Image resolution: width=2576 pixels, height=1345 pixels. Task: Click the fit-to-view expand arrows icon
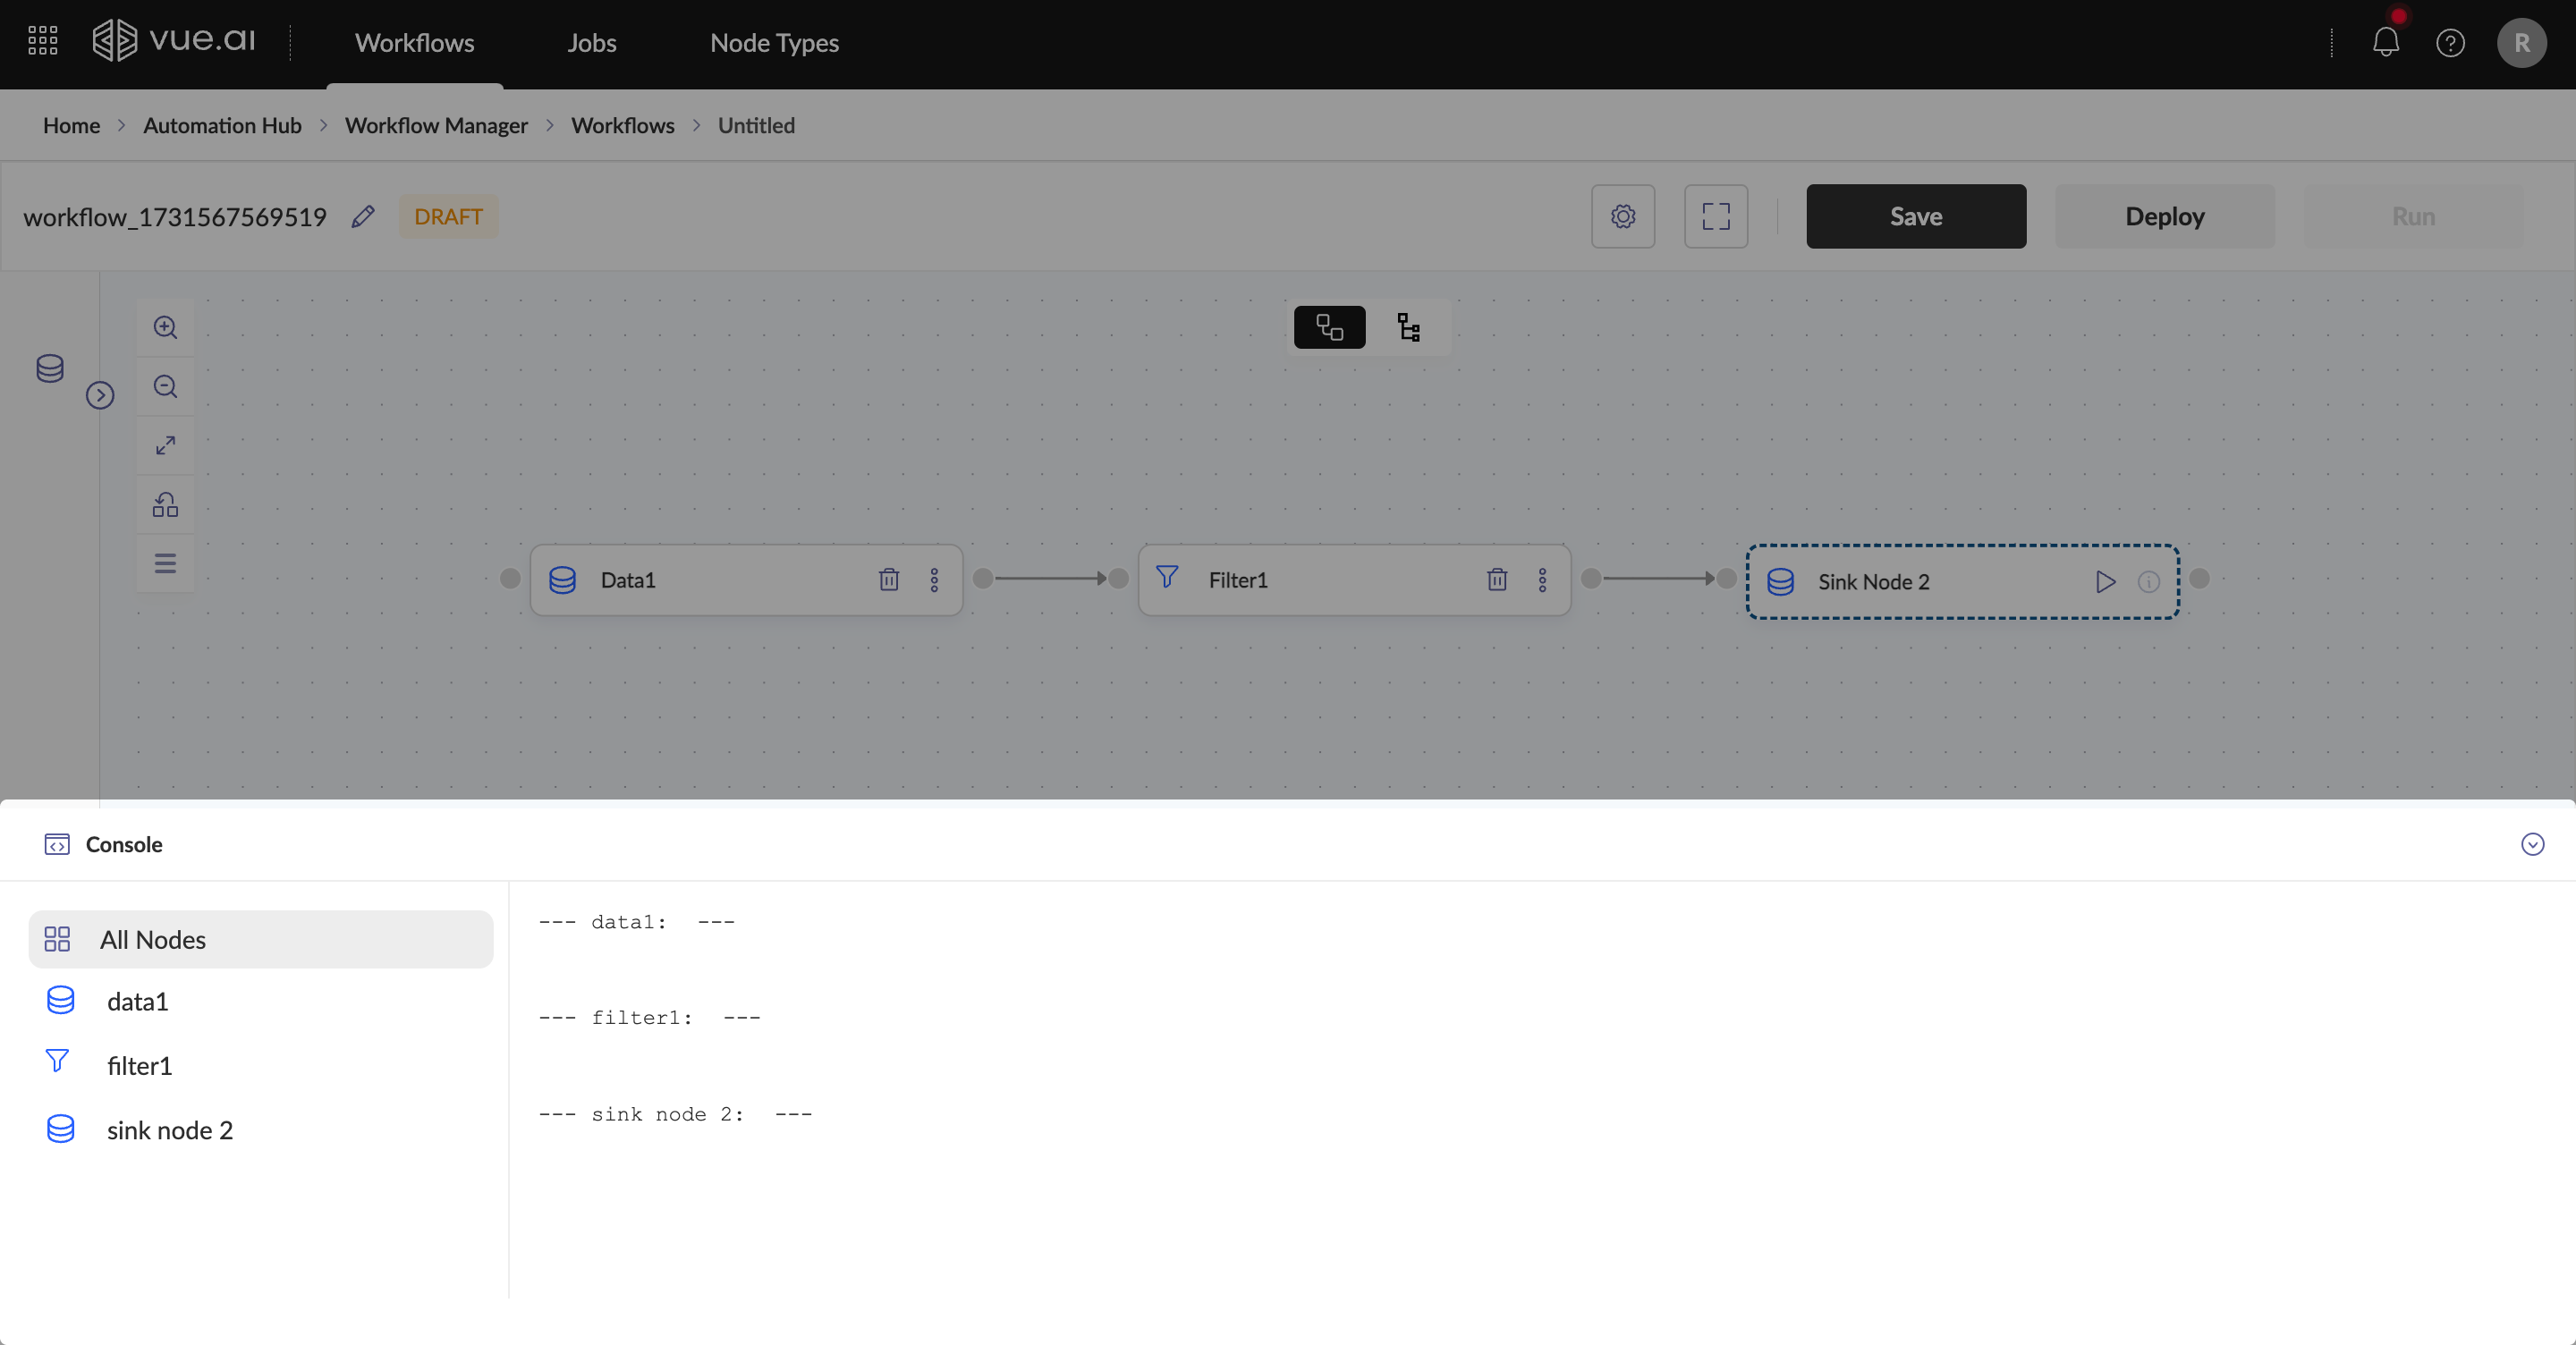(165, 446)
